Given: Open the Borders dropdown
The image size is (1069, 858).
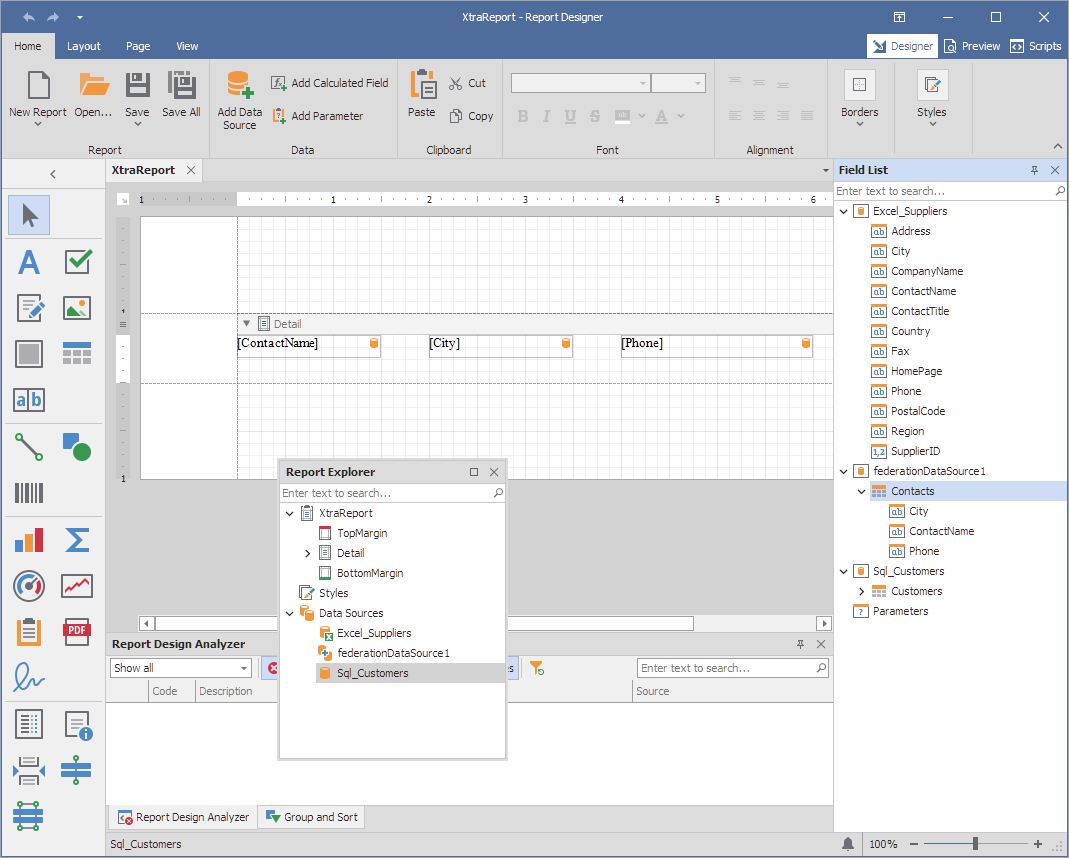Looking at the screenshot, I should [x=859, y=99].
